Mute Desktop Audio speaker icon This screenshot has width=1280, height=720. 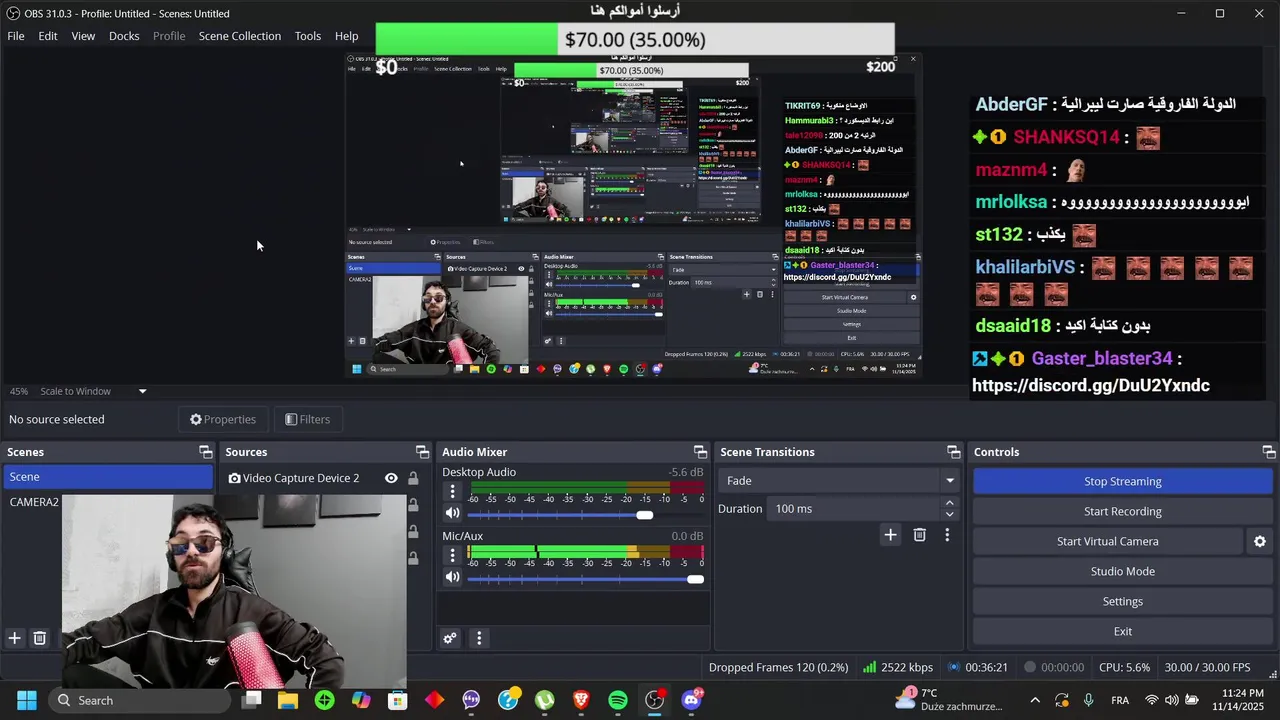point(453,514)
